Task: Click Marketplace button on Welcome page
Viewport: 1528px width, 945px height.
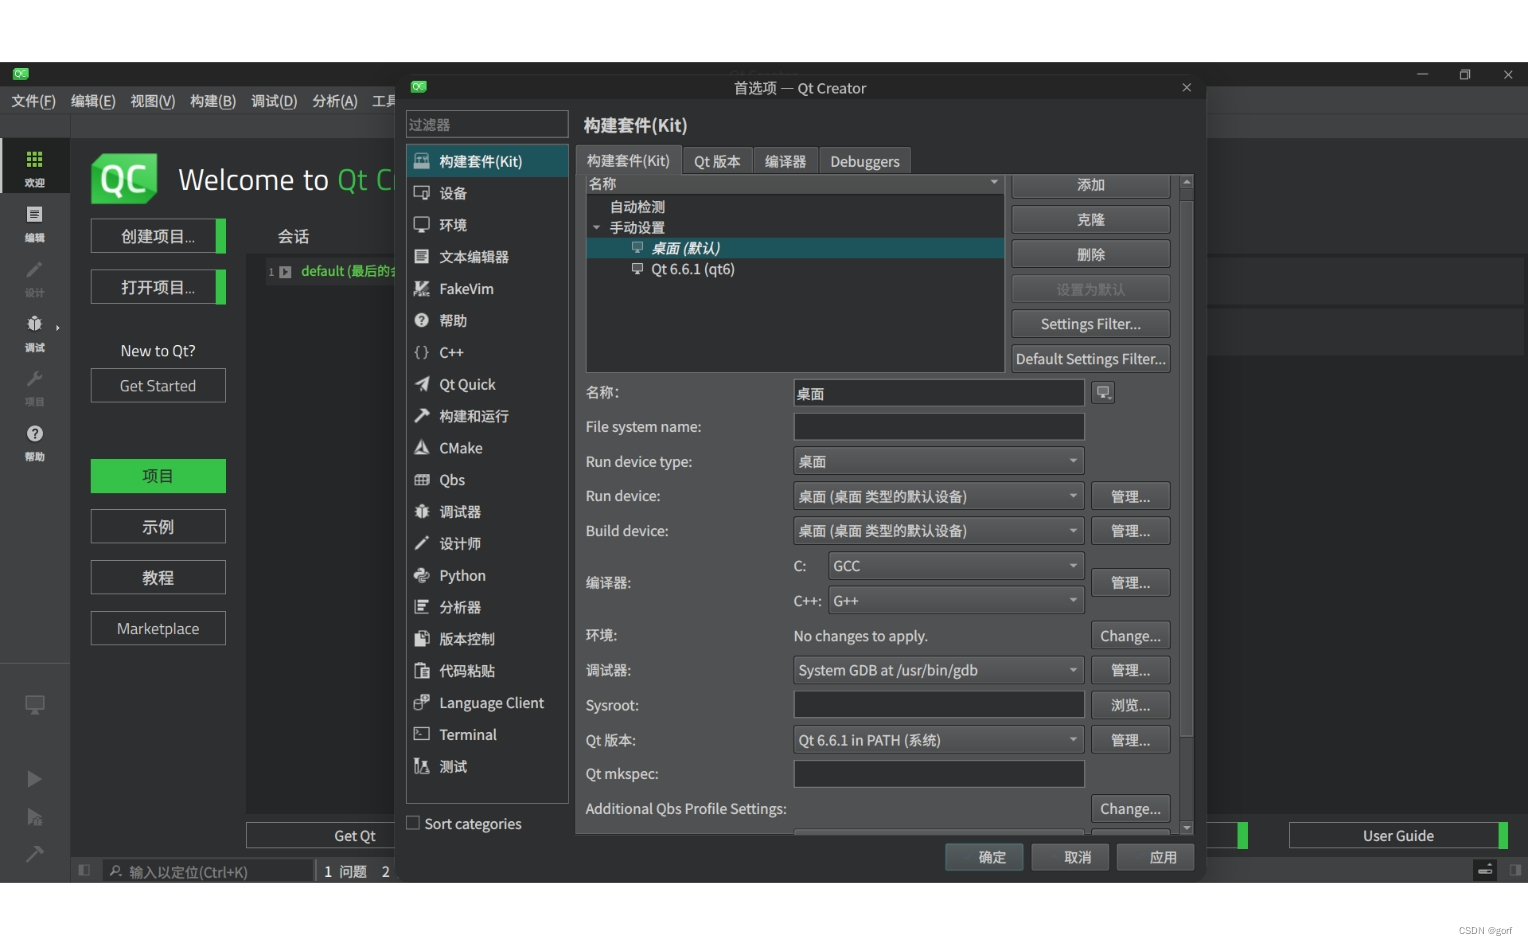Action: 158,628
